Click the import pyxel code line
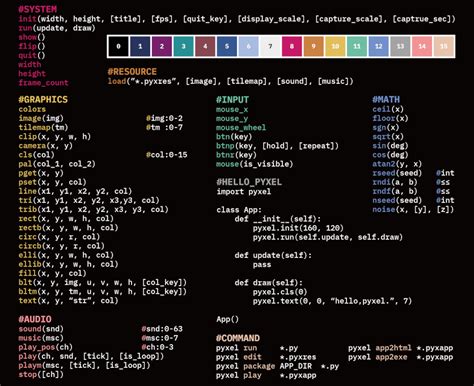The height and width of the screenshot is (386, 474). pos(244,191)
